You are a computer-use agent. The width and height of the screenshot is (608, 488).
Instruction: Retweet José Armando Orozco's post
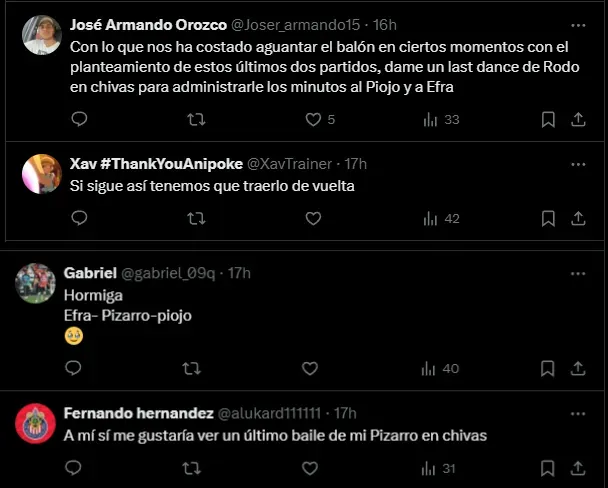[197, 119]
